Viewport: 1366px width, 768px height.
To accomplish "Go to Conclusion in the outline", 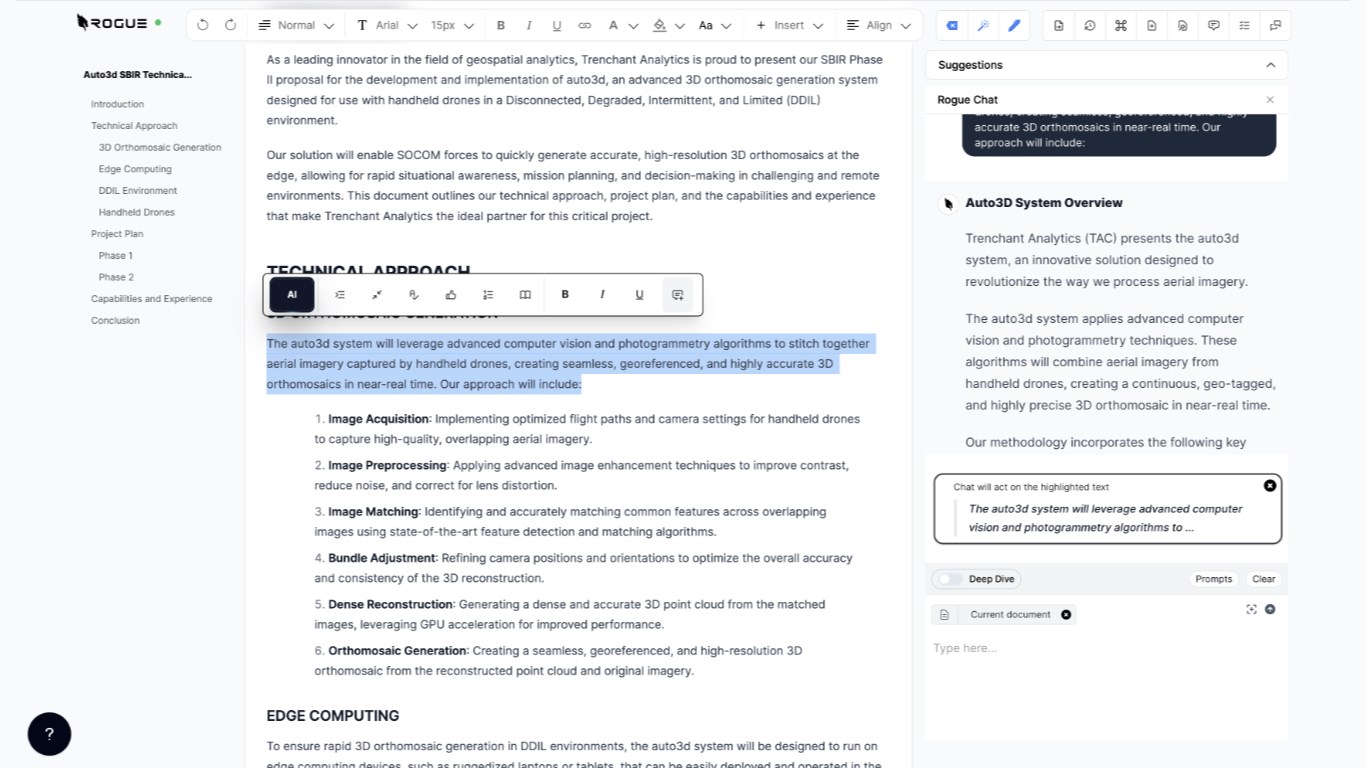I will click(x=115, y=321).
